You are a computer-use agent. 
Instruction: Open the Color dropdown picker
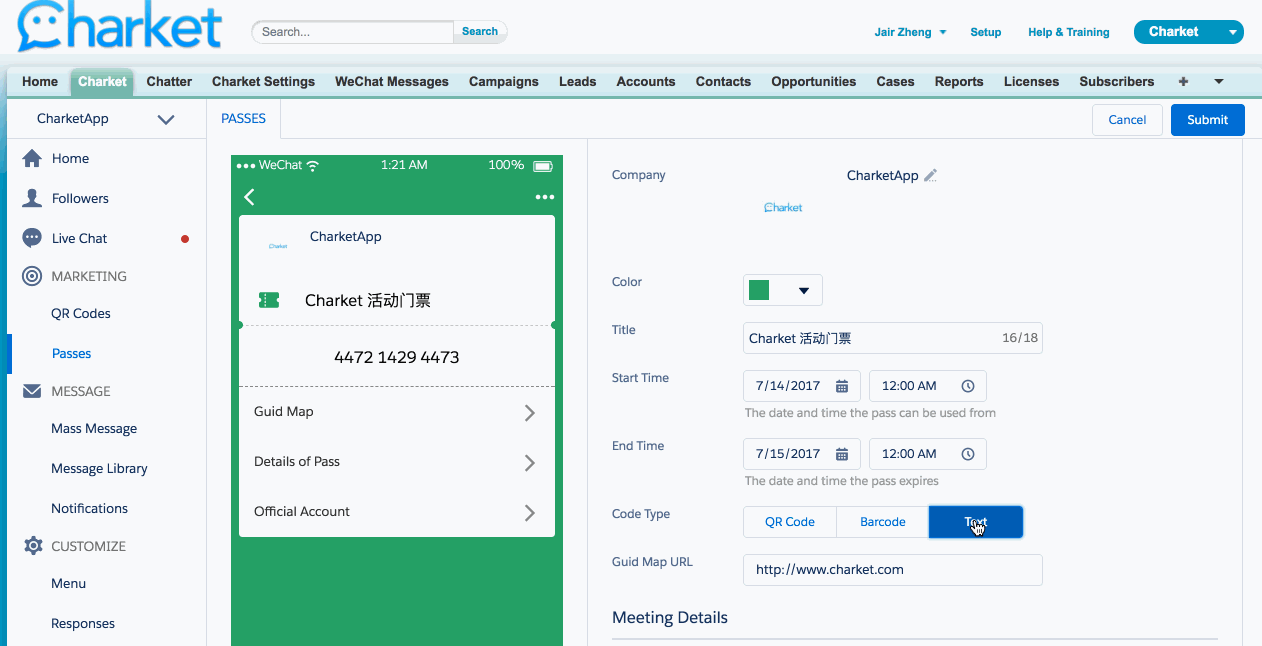point(803,291)
